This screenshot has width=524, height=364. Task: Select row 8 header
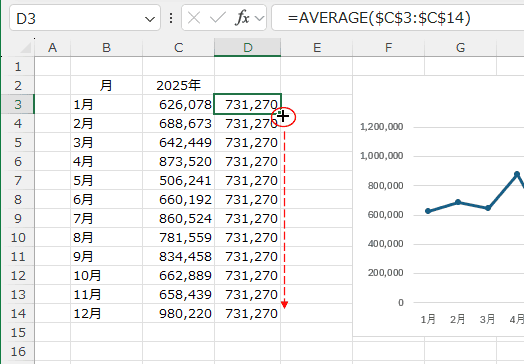[18, 200]
